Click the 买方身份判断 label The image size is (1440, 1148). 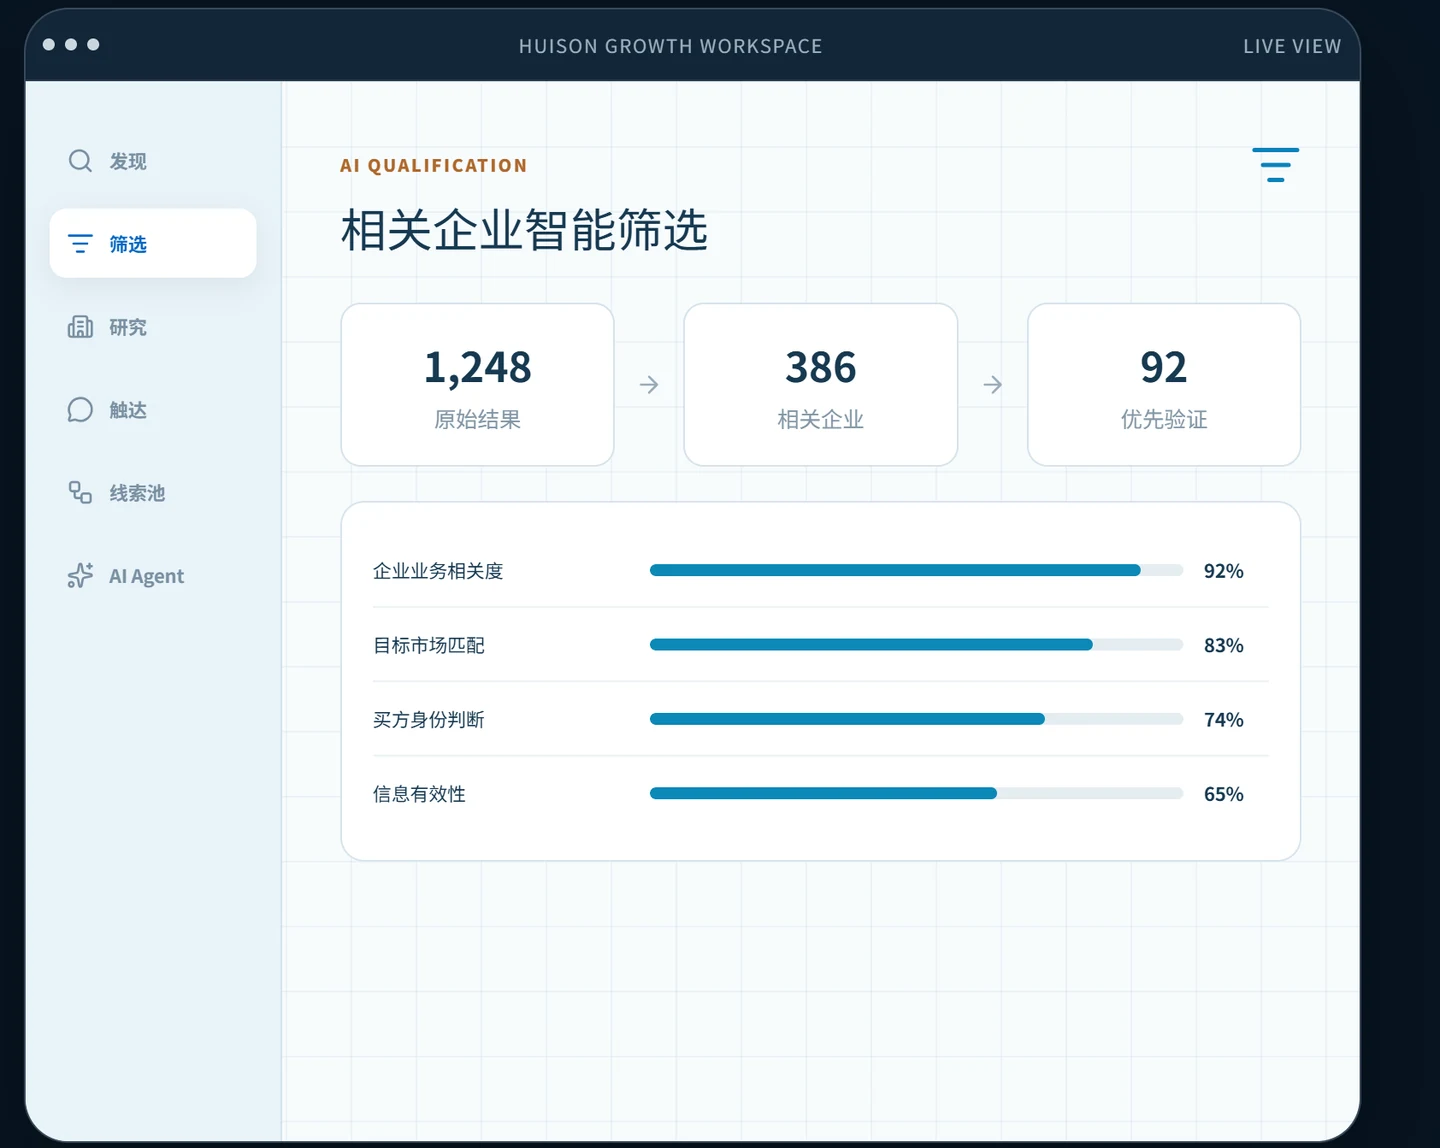tap(429, 720)
